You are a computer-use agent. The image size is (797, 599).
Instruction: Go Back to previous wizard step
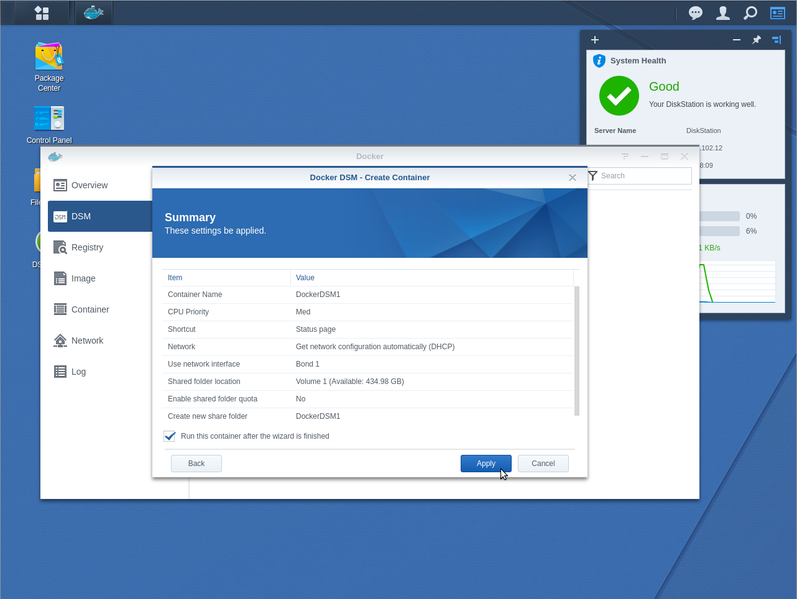[196, 463]
